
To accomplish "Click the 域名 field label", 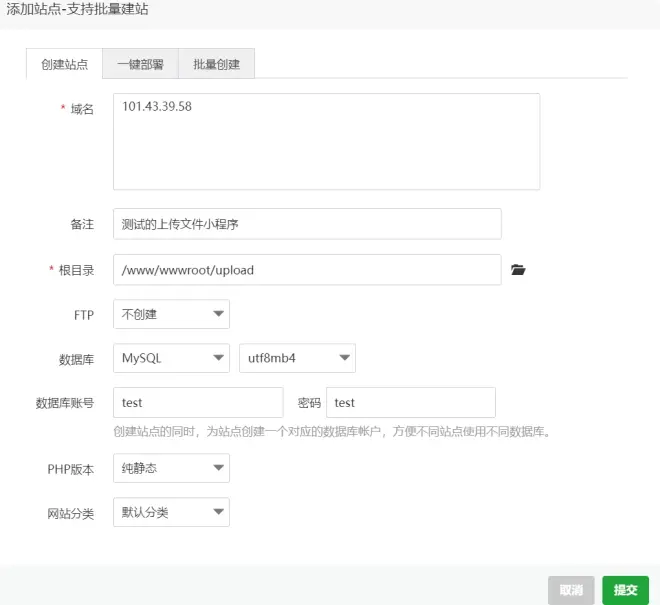I will click(82, 109).
